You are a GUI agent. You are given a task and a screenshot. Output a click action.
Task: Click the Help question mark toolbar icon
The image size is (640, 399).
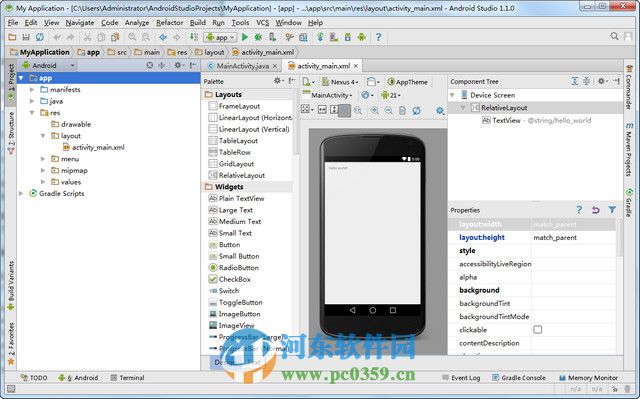pyautogui.click(x=378, y=38)
